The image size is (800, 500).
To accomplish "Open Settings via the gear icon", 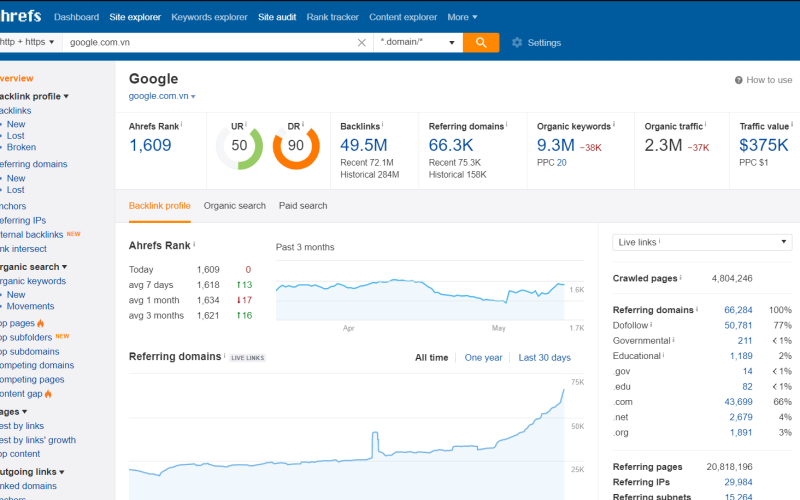I will point(517,43).
